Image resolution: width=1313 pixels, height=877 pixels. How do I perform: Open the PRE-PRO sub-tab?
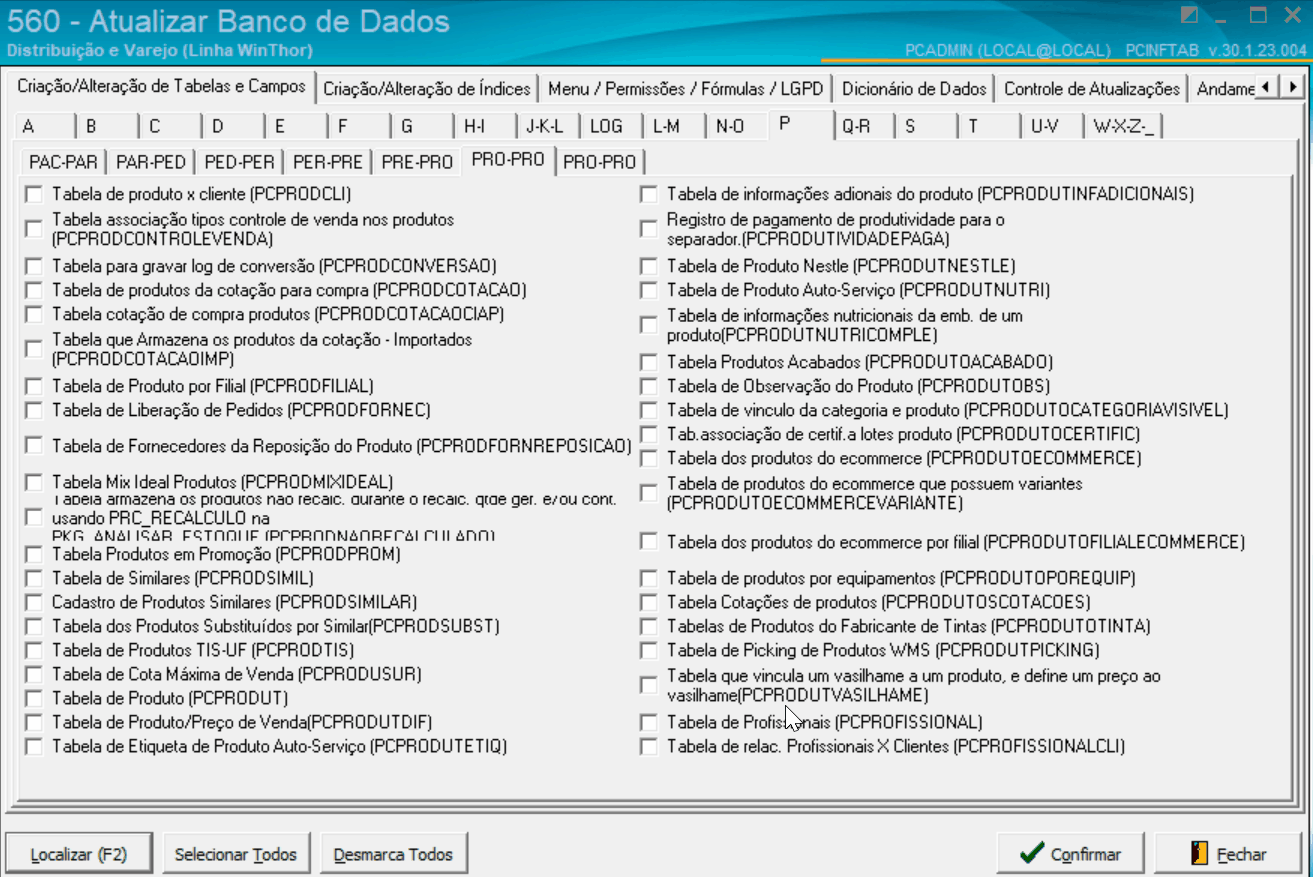pyautogui.click(x=417, y=162)
